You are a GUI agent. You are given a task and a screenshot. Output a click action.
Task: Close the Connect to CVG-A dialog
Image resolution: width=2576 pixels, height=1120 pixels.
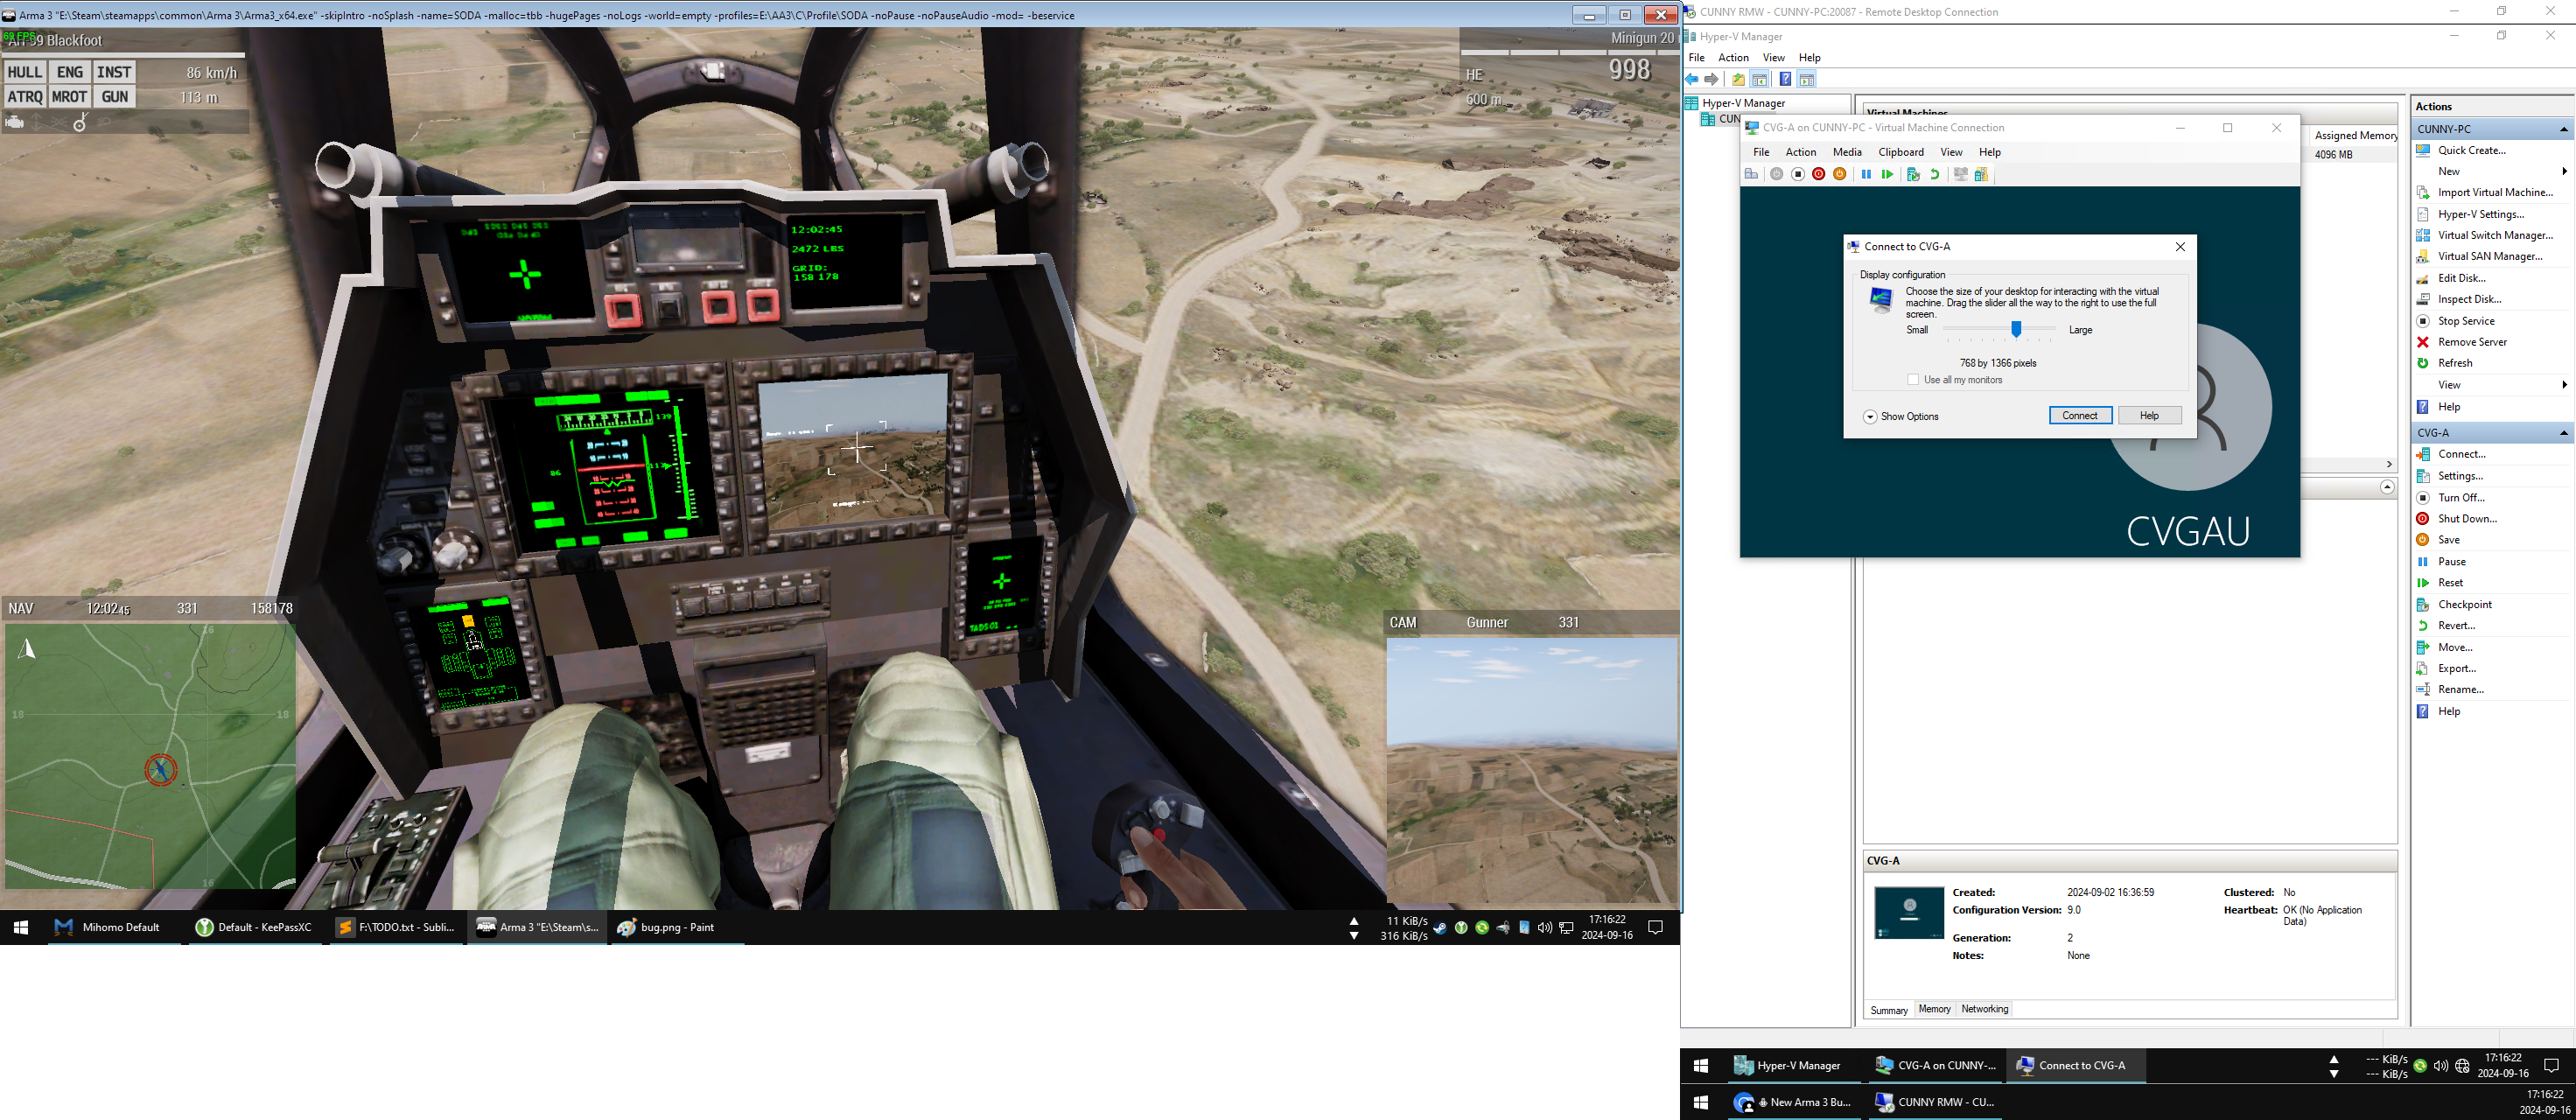click(x=2180, y=246)
